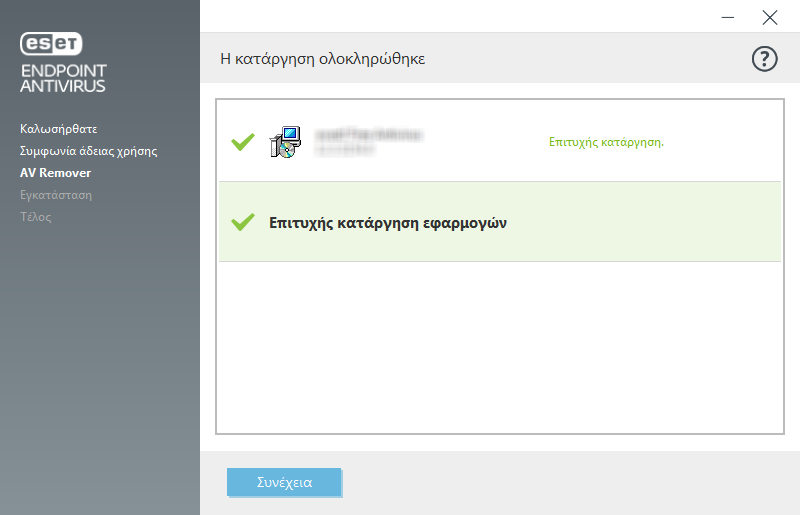Select Καλωσήρθατε step in the sidebar
The image size is (800, 515).
(x=59, y=129)
